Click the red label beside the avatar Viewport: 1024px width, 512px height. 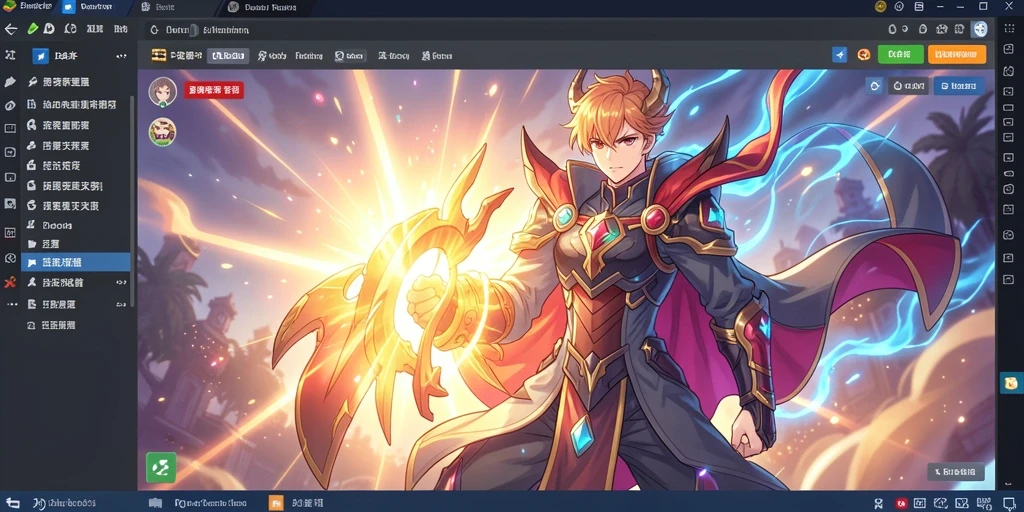coord(214,90)
